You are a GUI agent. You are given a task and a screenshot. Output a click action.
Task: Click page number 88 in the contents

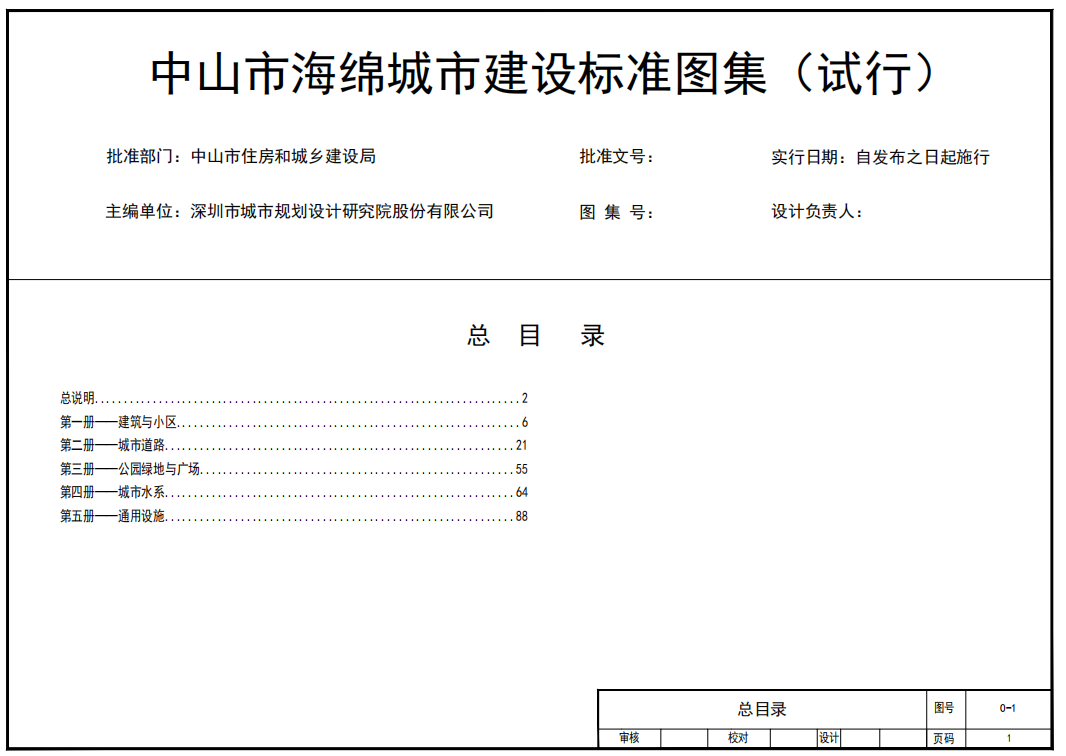[521, 517]
